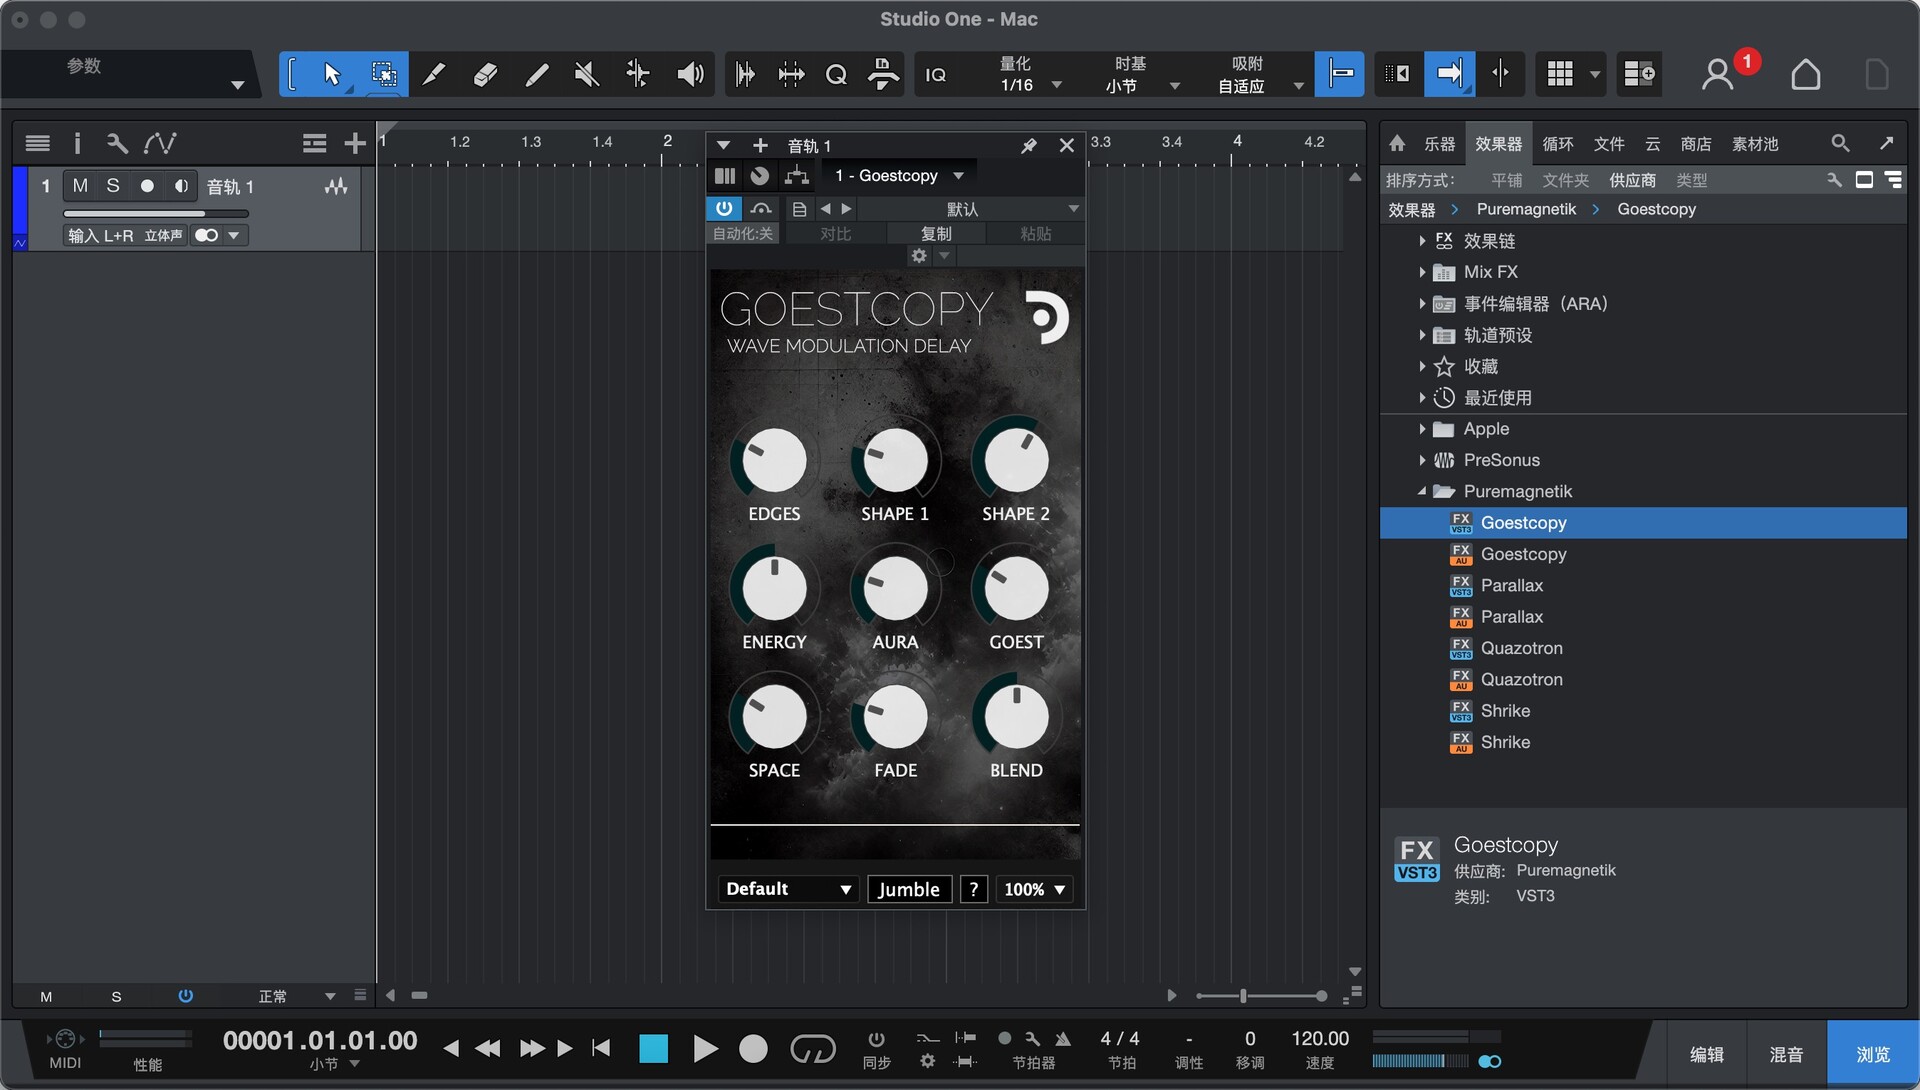Open user account icon with notification
1920x1090 pixels.
(1718, 74)
